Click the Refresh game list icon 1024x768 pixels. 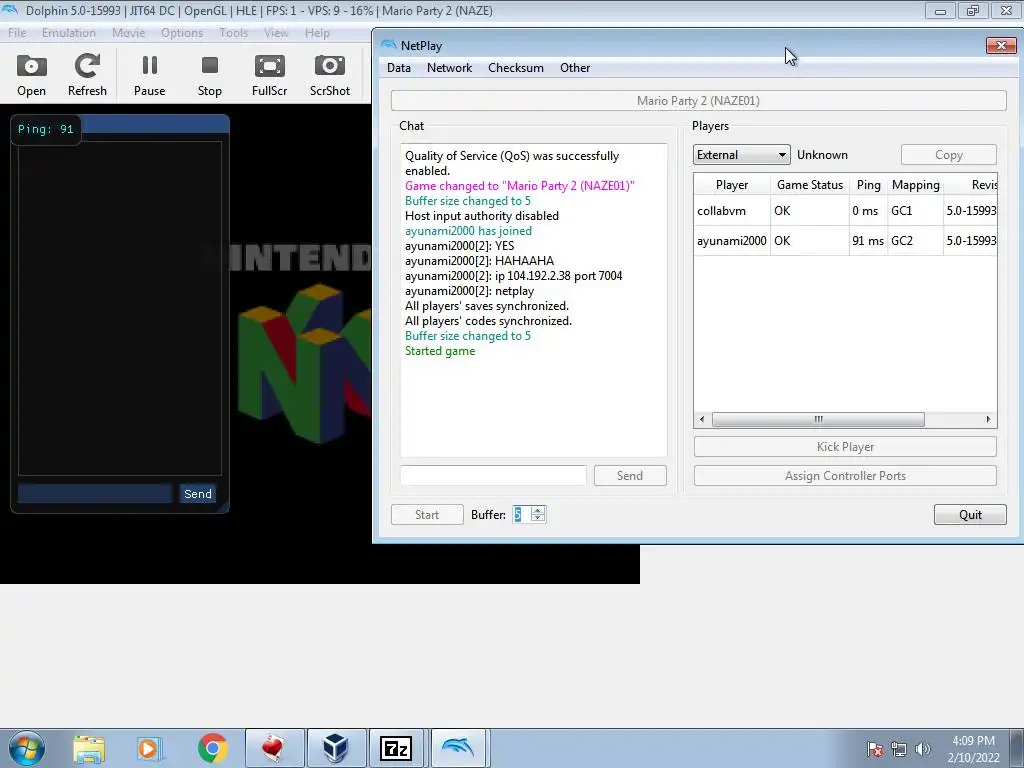[x=87, y=75]
